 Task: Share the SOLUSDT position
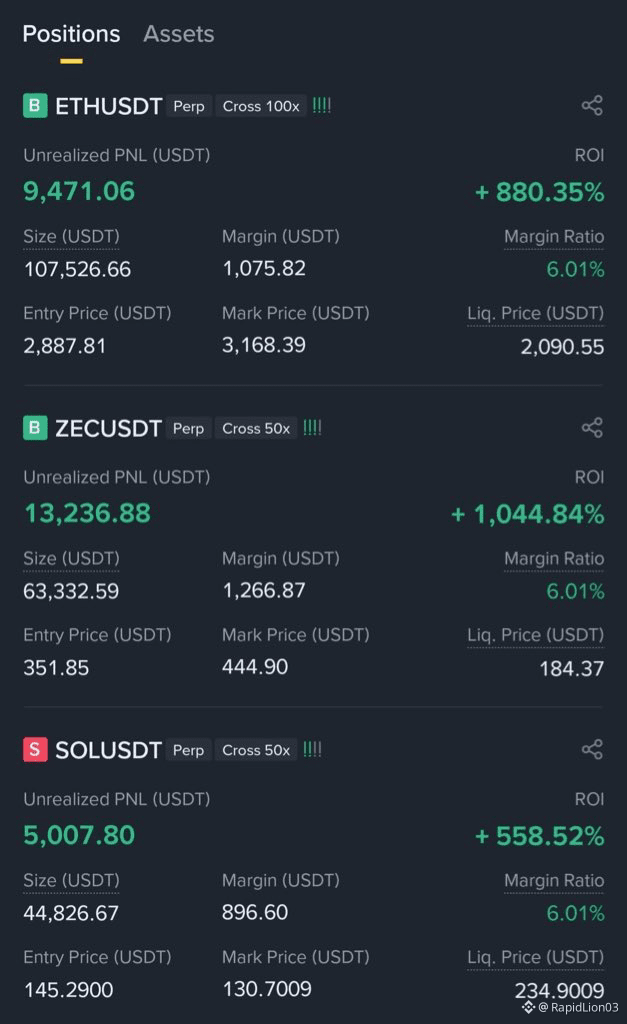pyautogui.click(x=592, y=750)
